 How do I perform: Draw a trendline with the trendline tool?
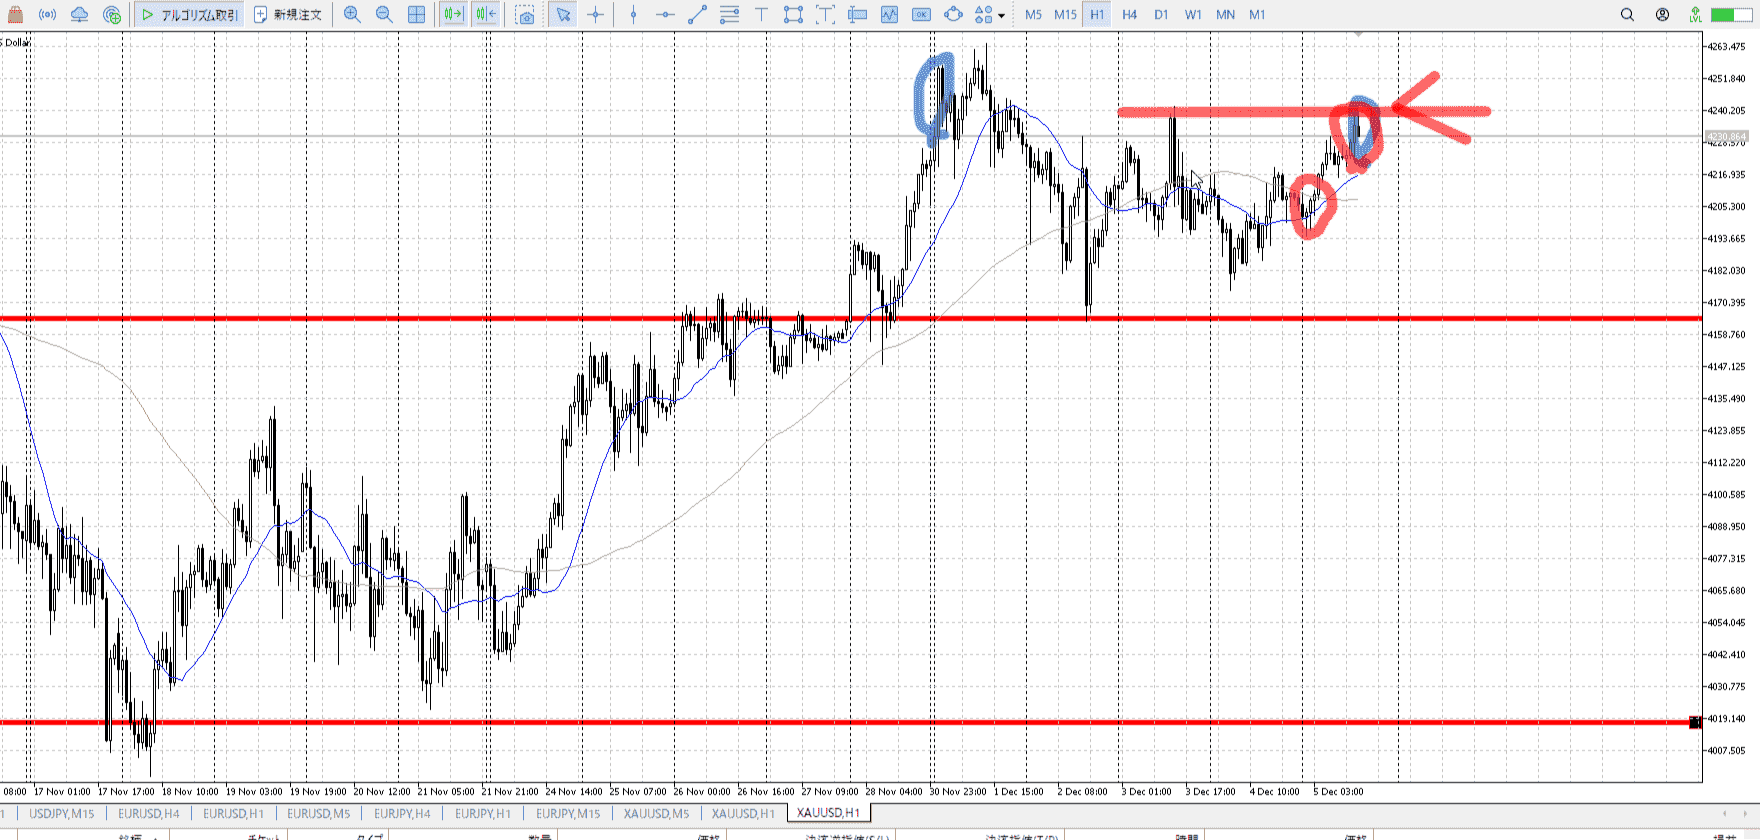click(x=697, y=15)
